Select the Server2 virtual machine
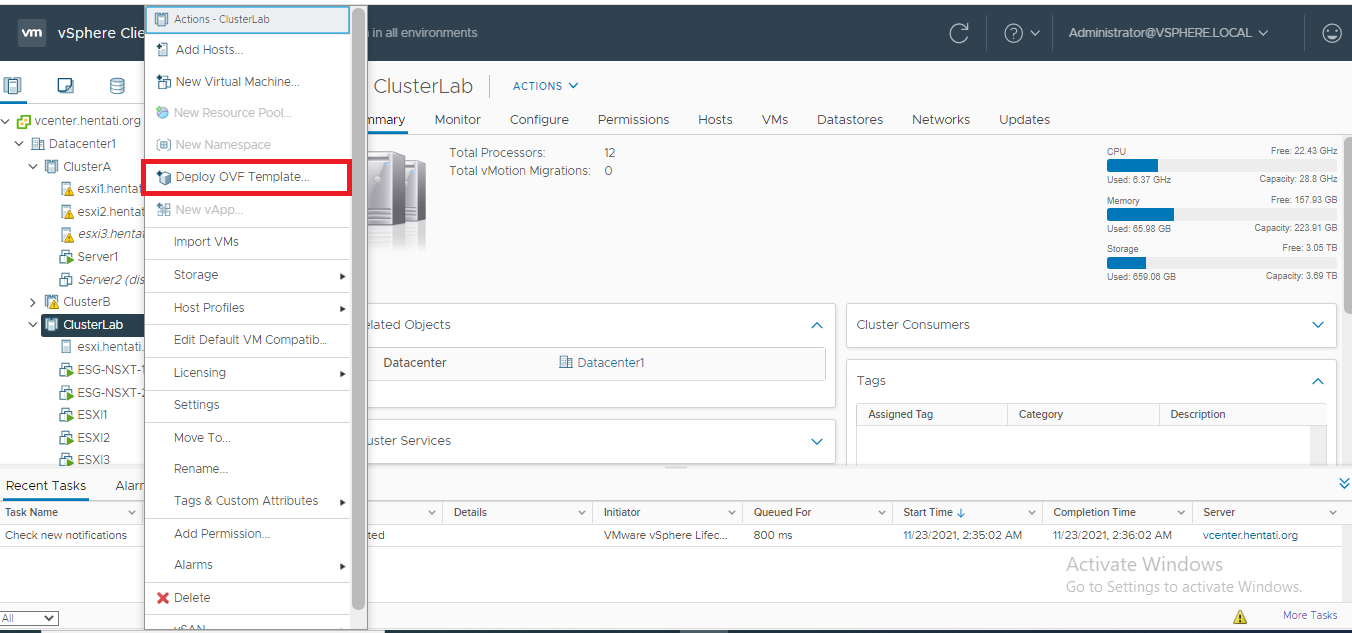This screenshot has height=633, width=1352. [111, 280]
